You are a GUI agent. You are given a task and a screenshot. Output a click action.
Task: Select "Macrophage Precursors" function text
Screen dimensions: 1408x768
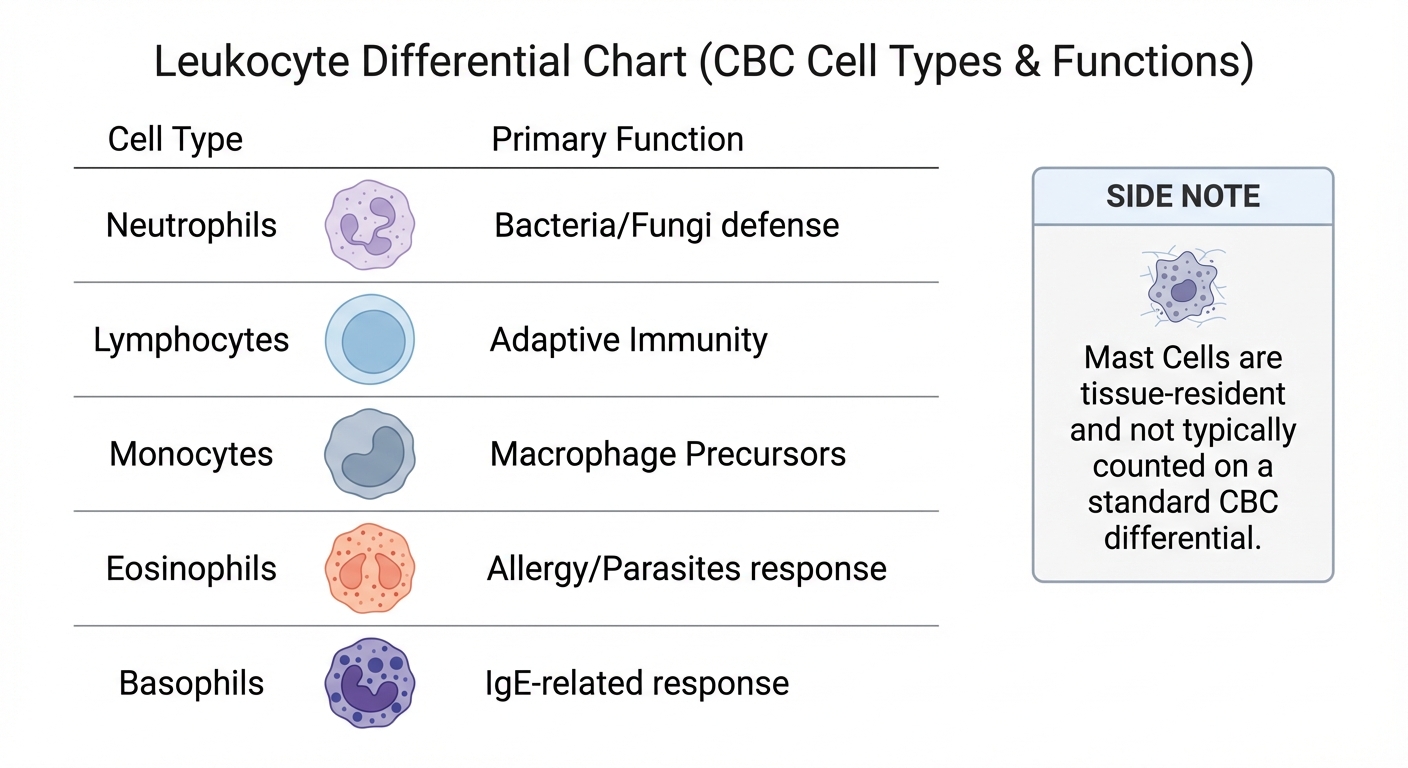pyautogui.click(x=668, y=454)
